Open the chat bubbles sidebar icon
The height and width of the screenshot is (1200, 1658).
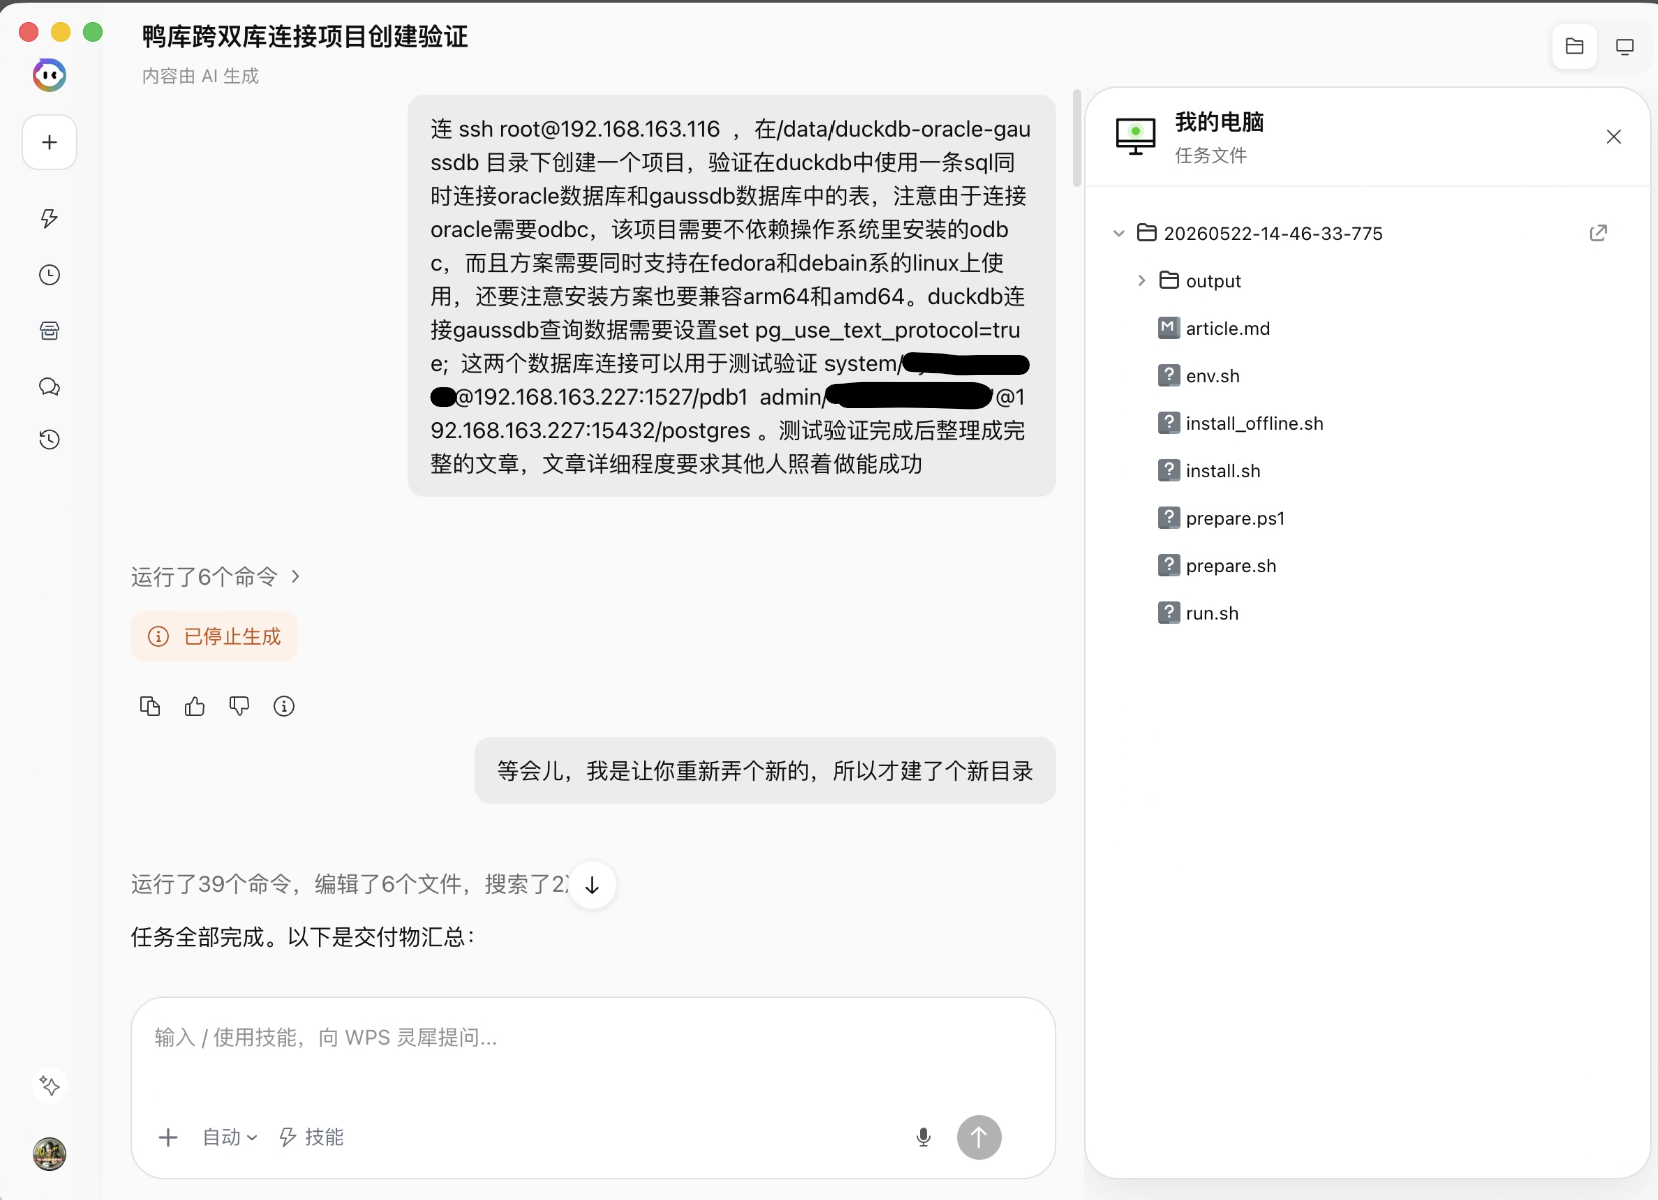point(49,387)
